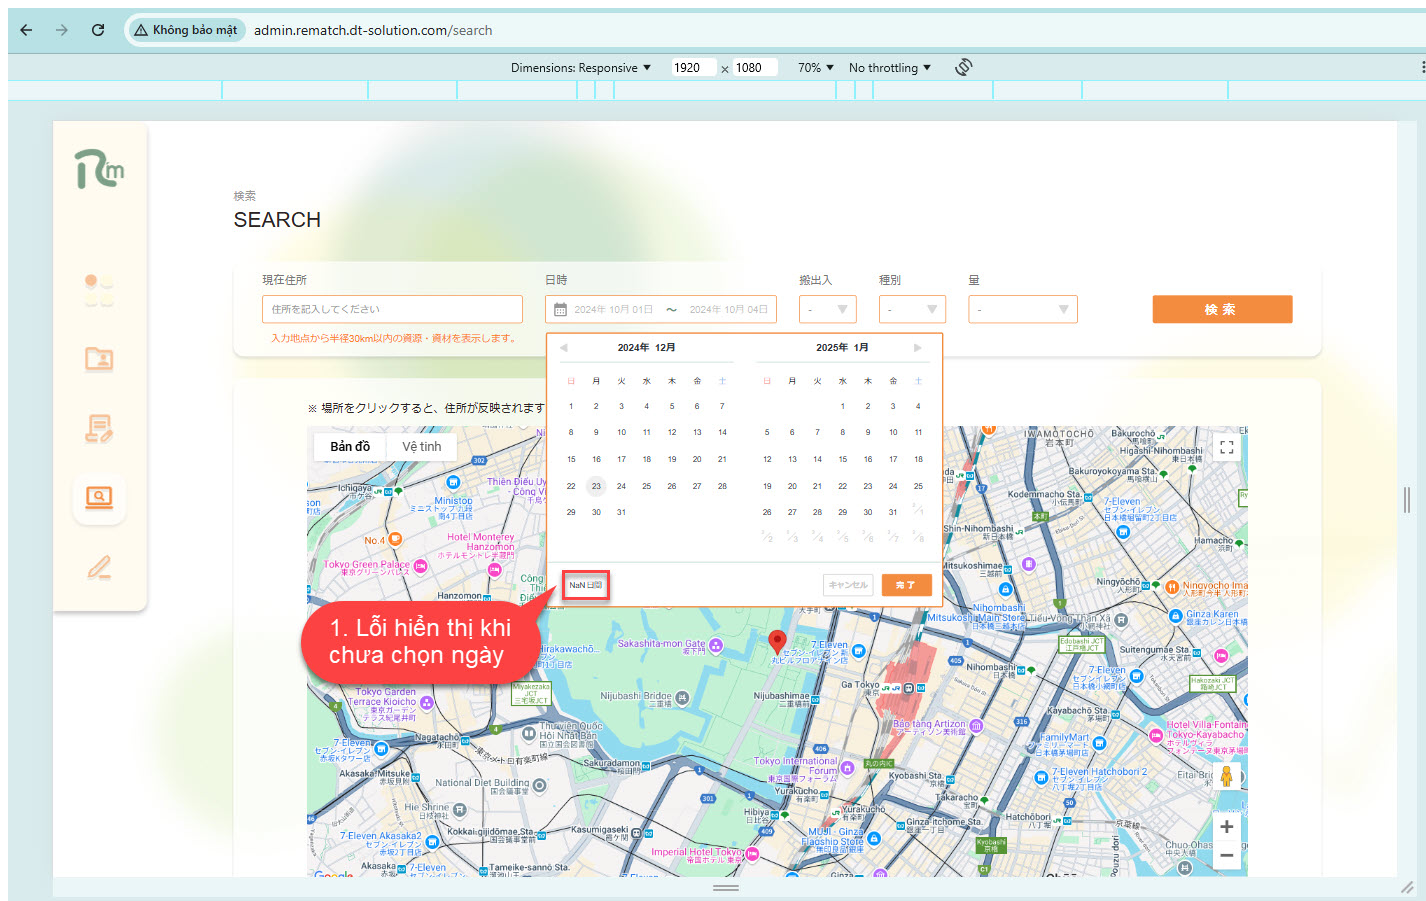Open the user folder icon in sidebar

tap(99, 358)
